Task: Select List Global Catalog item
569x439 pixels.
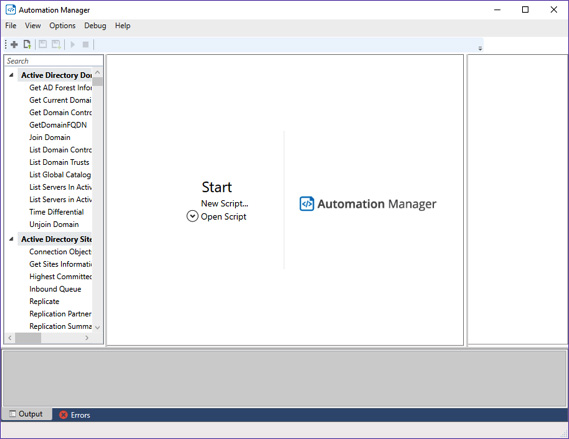Action: 60,175
